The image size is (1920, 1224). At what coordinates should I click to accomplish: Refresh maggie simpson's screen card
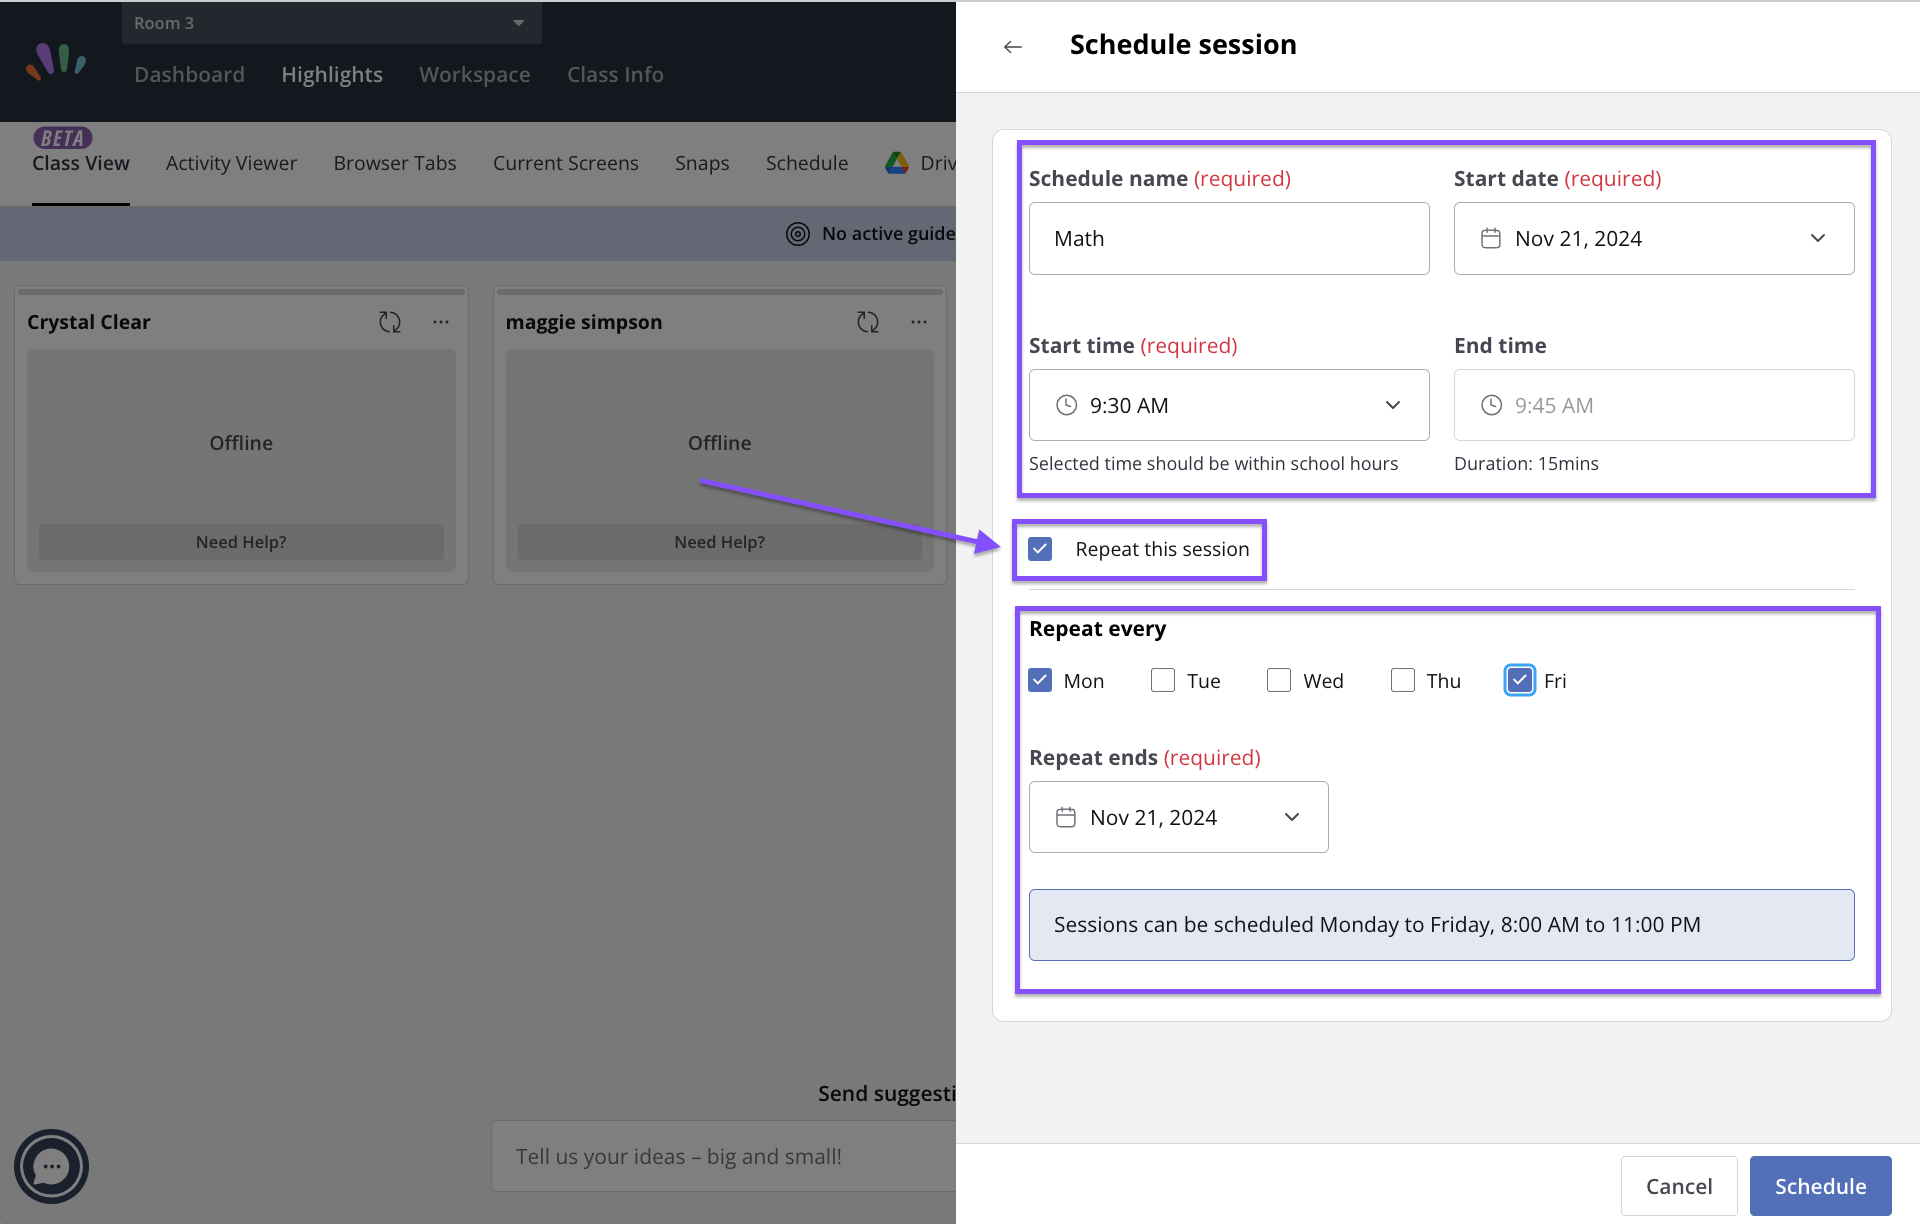(x=868, y=322)
